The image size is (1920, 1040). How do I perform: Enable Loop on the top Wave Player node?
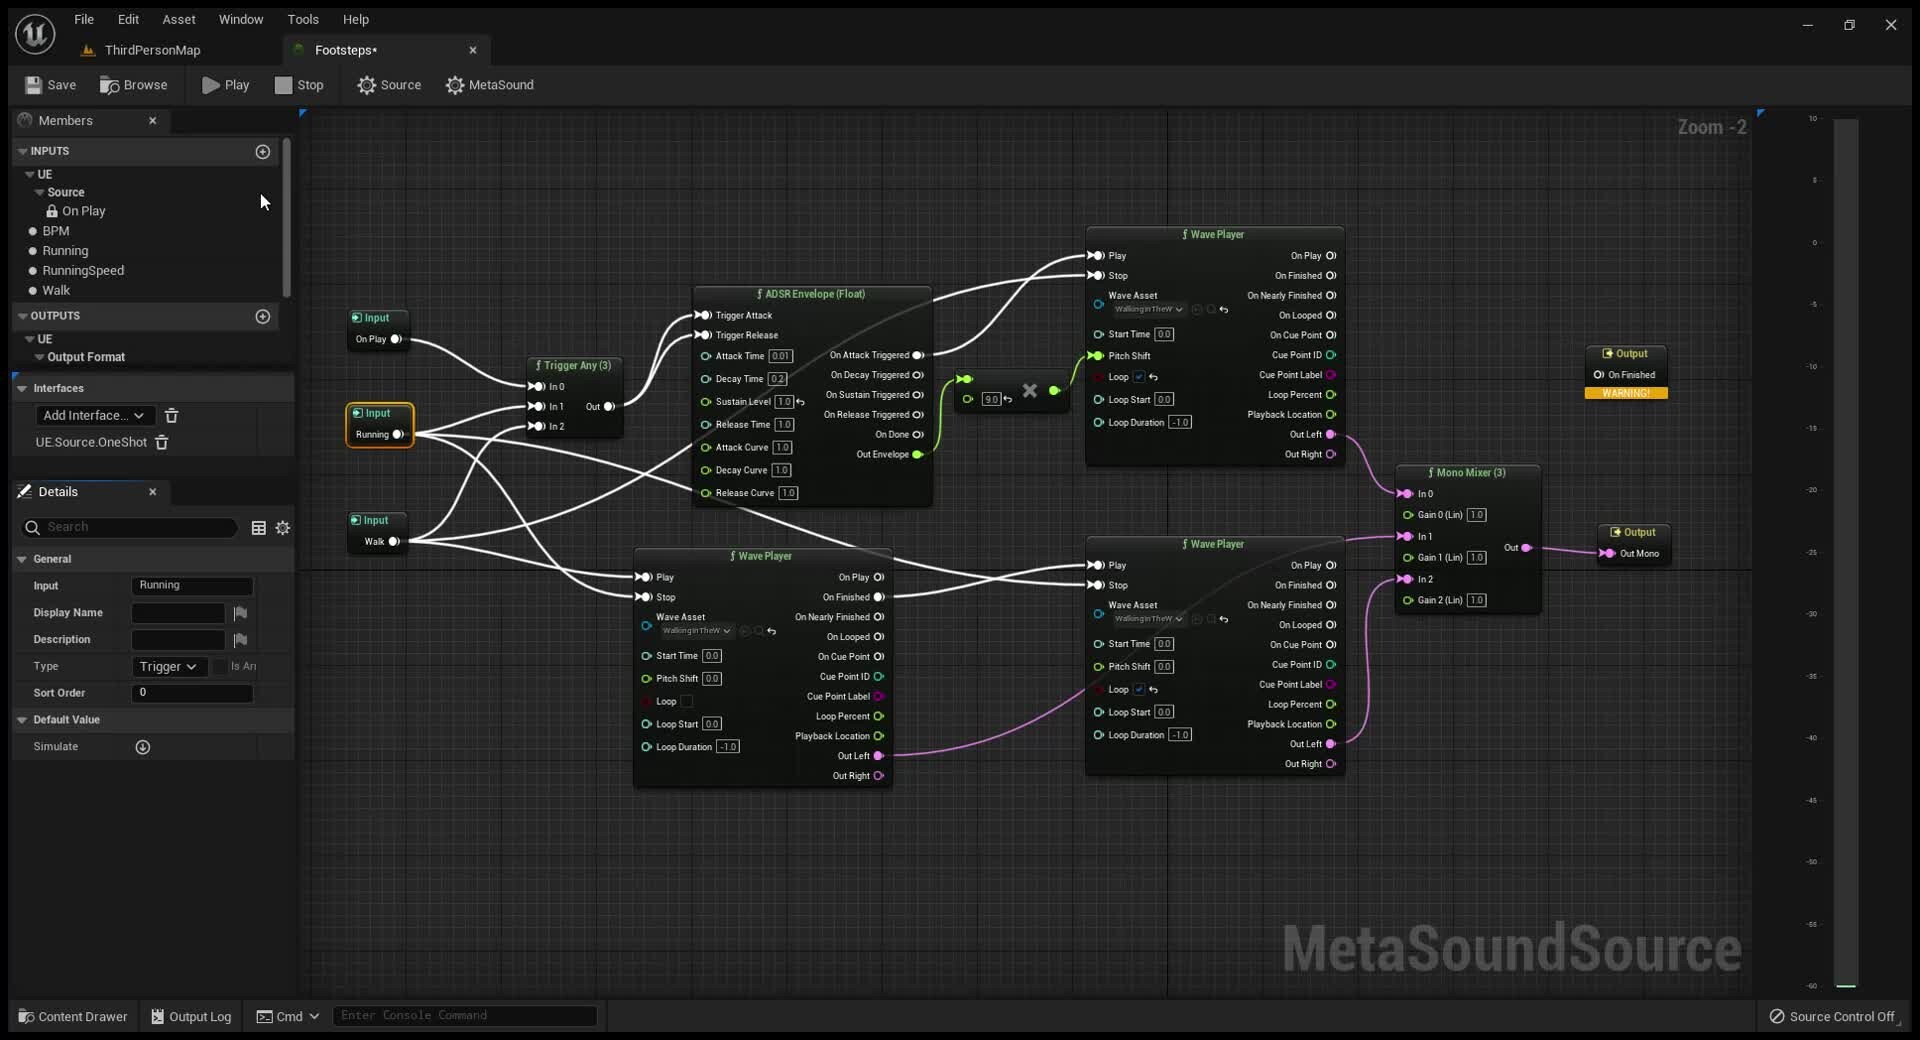[x=1139, y=377]
